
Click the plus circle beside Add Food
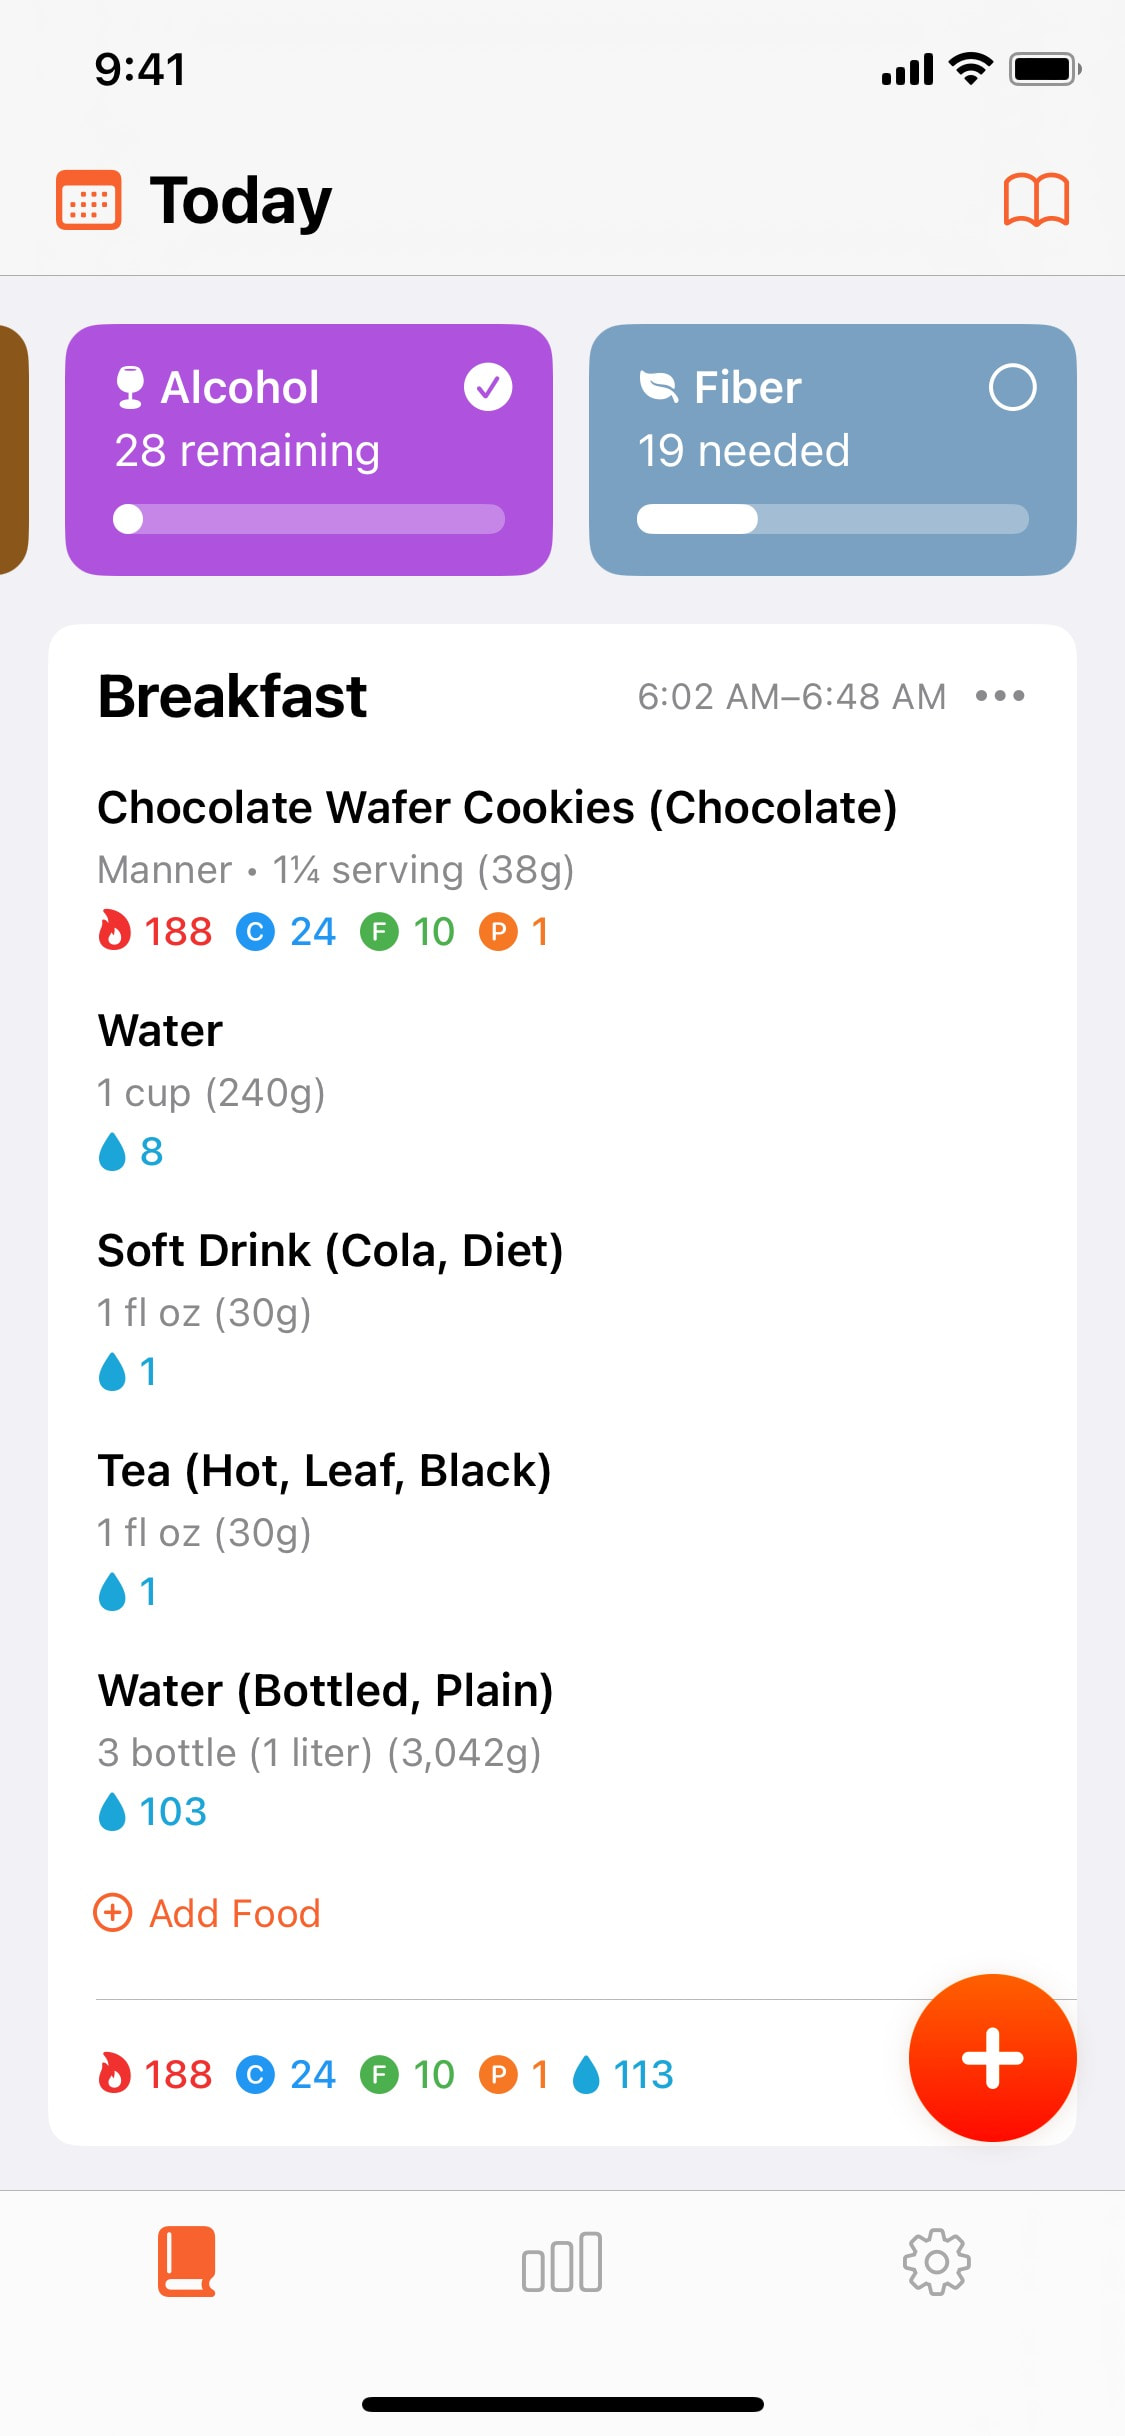point(113,1913)
